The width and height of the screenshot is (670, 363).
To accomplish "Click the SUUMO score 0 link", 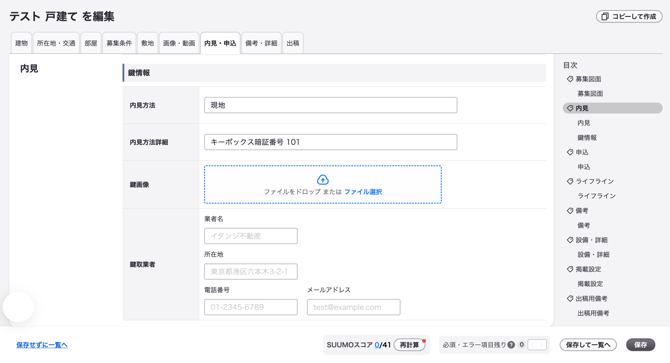I will coord(377,345).
